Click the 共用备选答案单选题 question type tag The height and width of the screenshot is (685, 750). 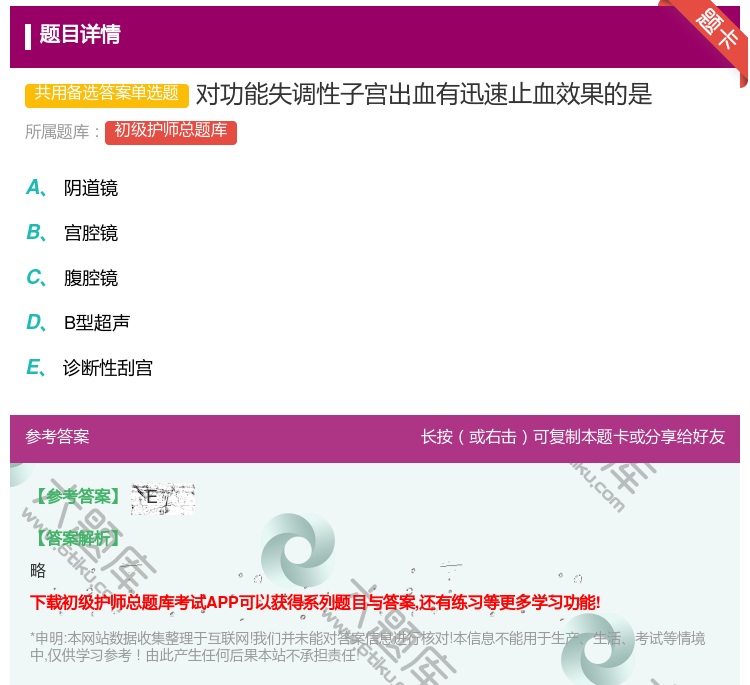(107, 95)
